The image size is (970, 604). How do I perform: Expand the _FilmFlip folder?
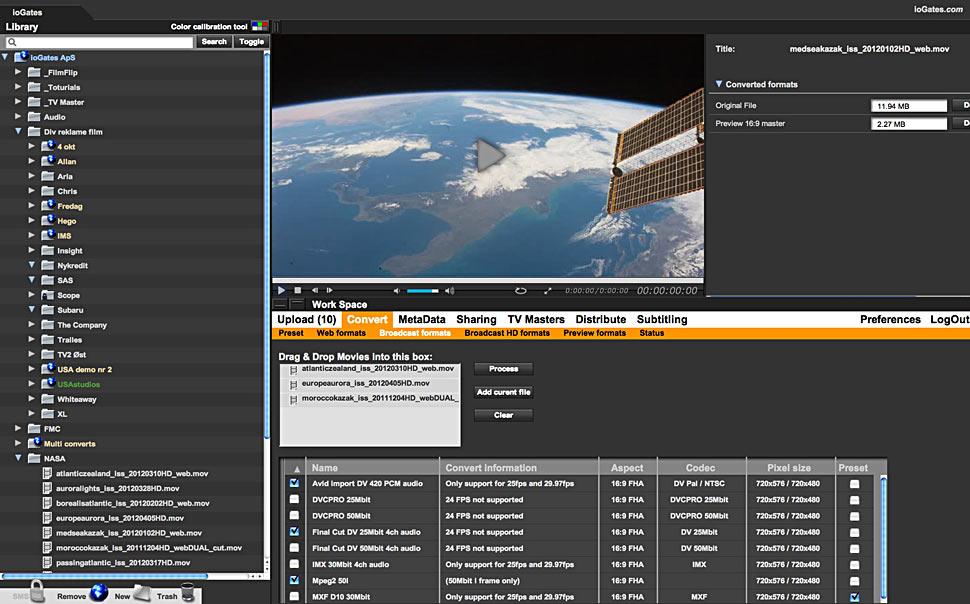pos(18,72)
